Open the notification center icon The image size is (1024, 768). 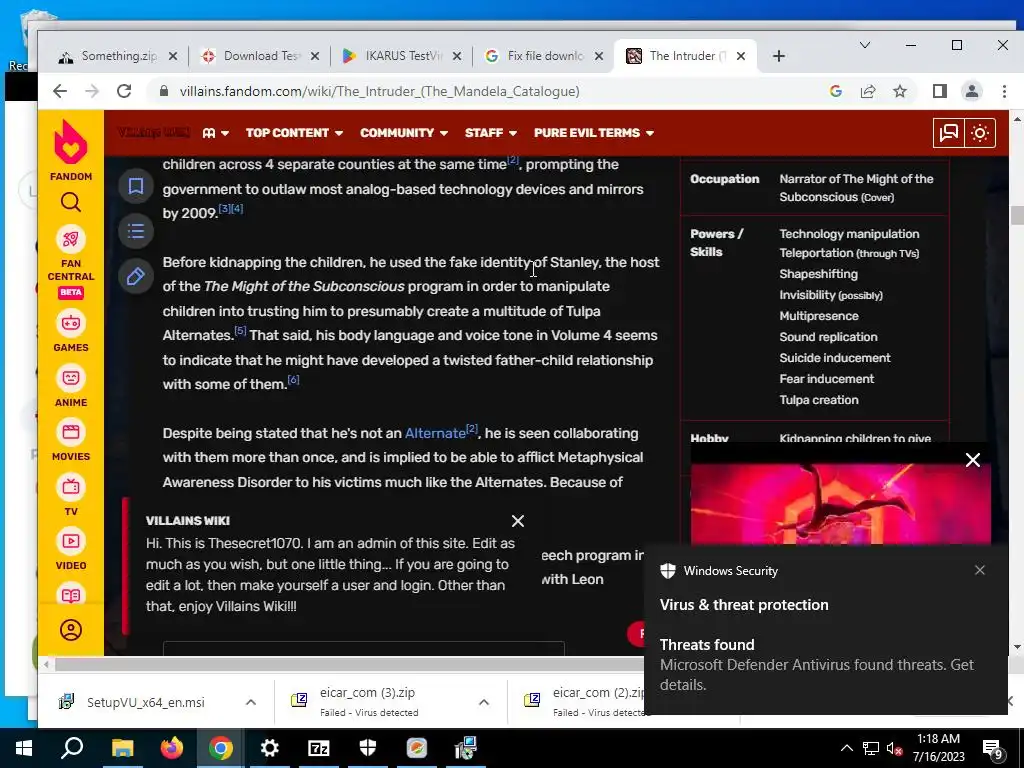click(993, 749)
